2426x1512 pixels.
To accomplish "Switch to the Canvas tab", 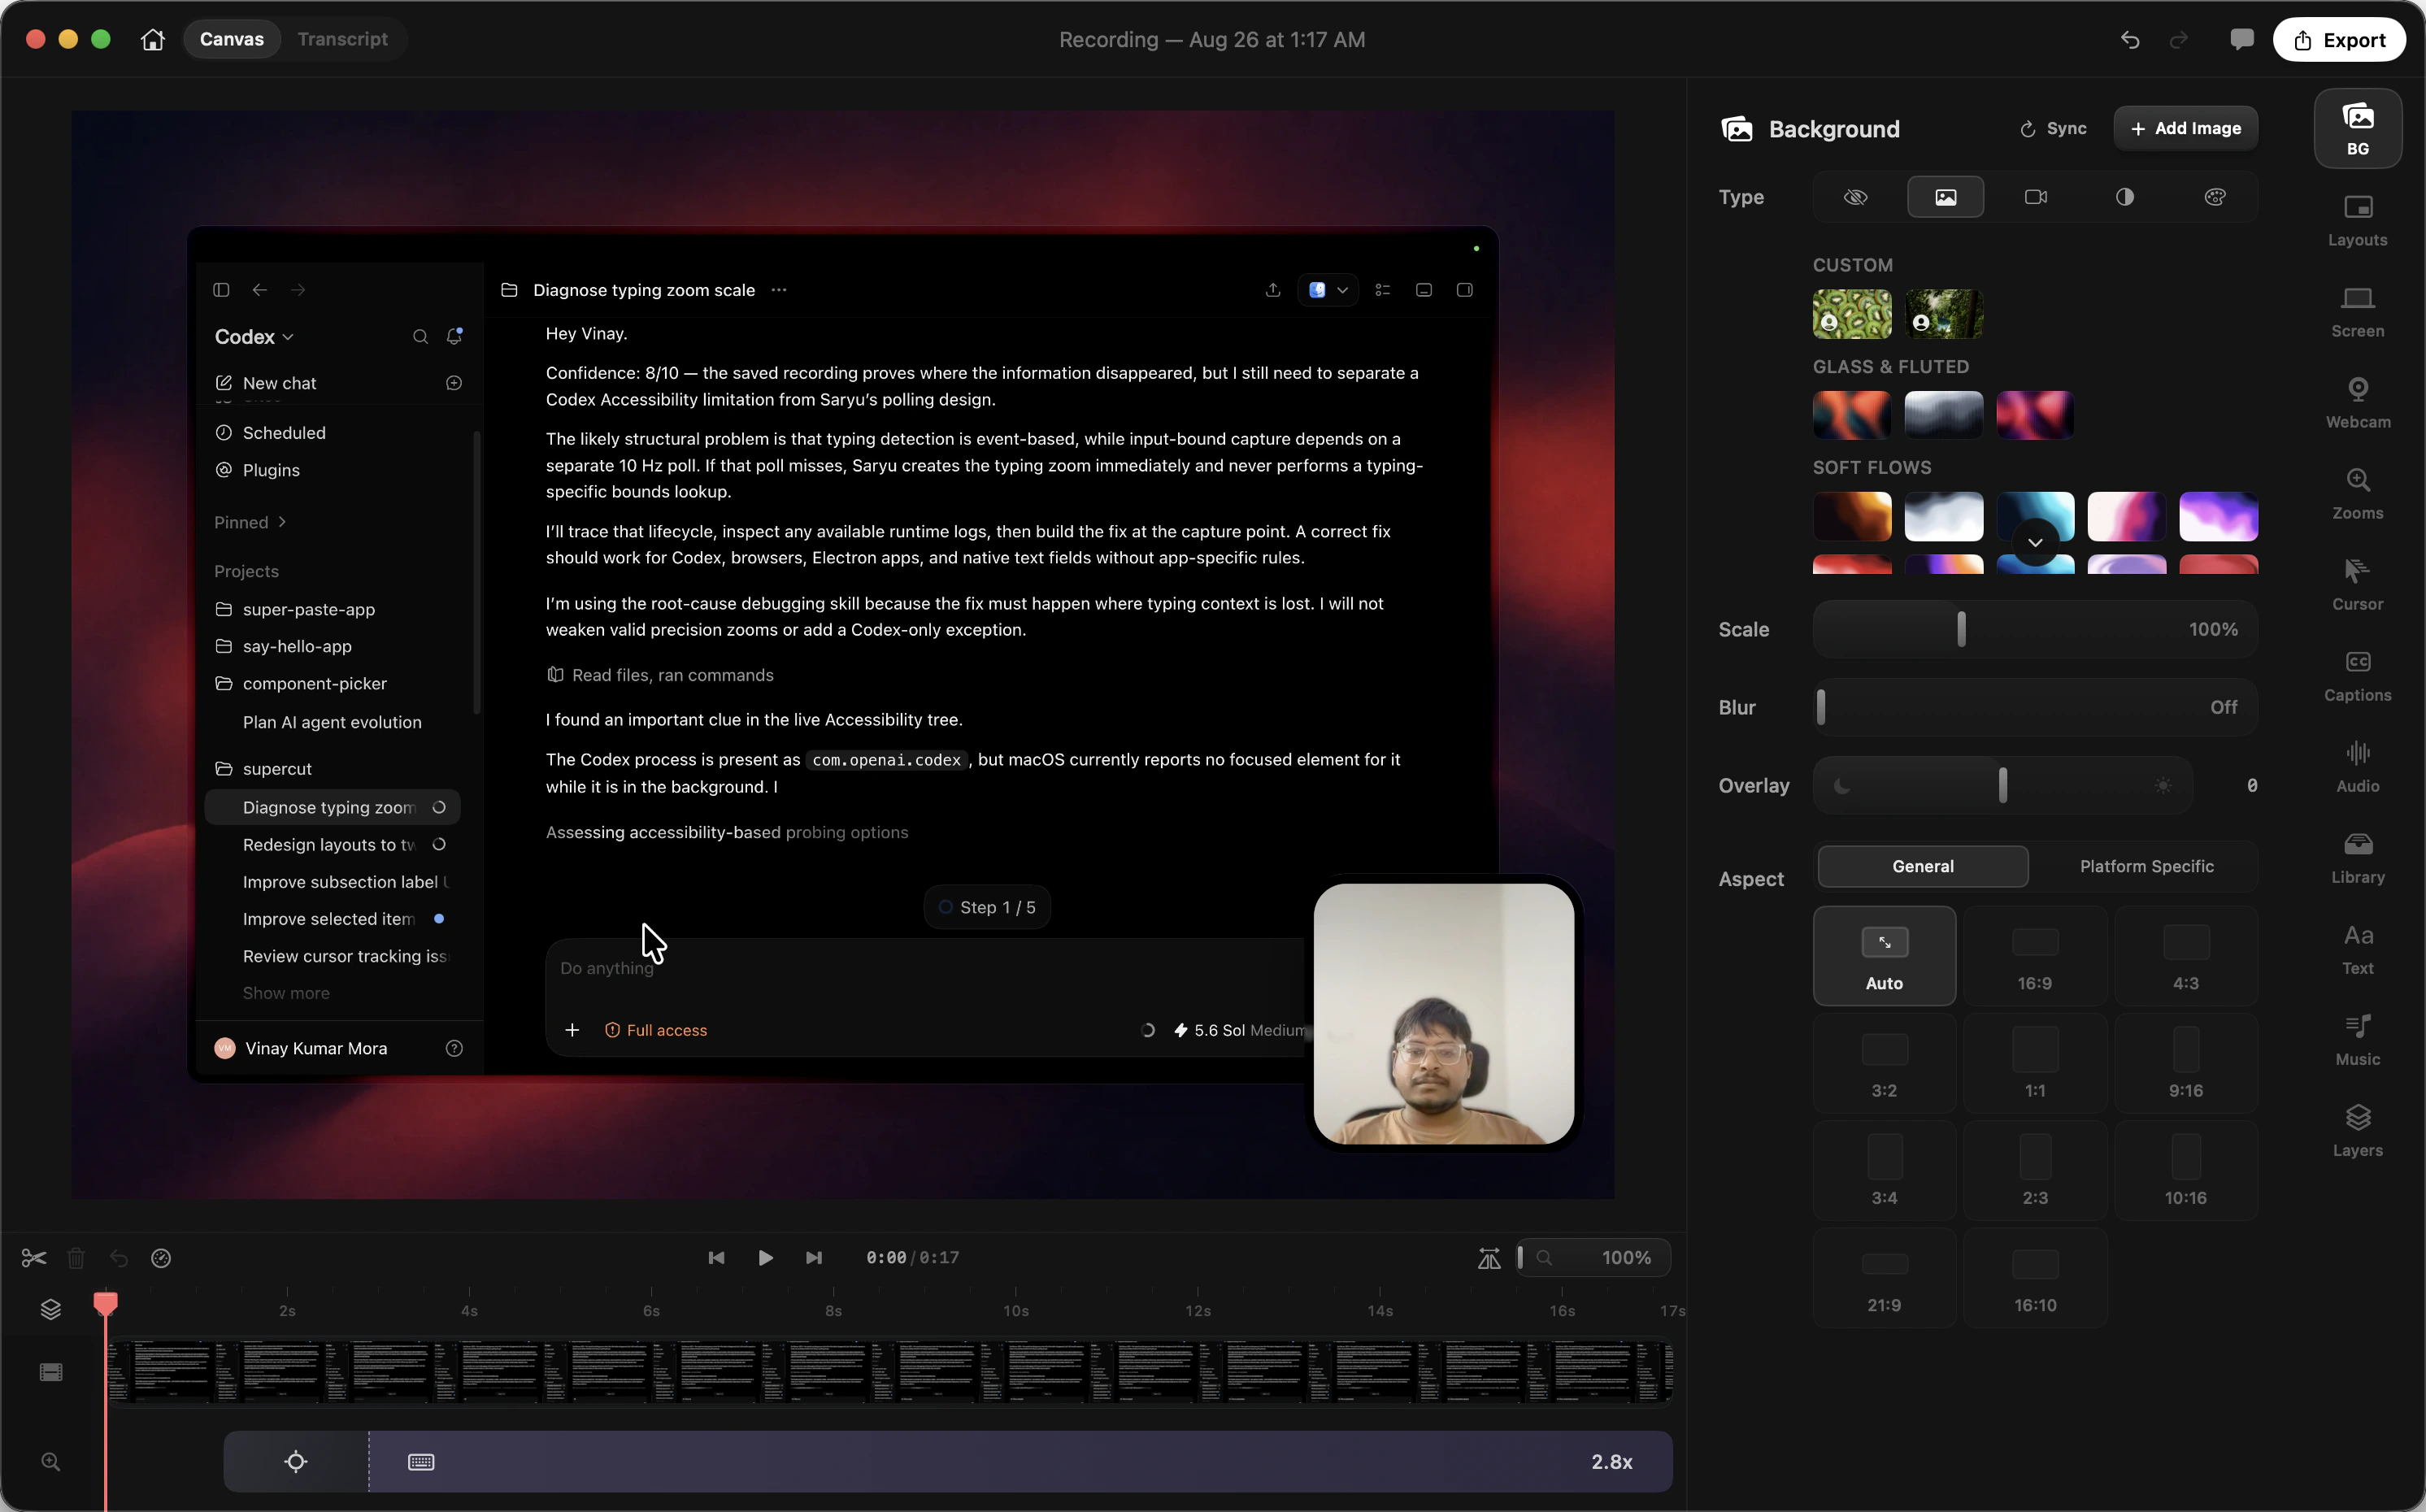I will [x=232, y=39].
